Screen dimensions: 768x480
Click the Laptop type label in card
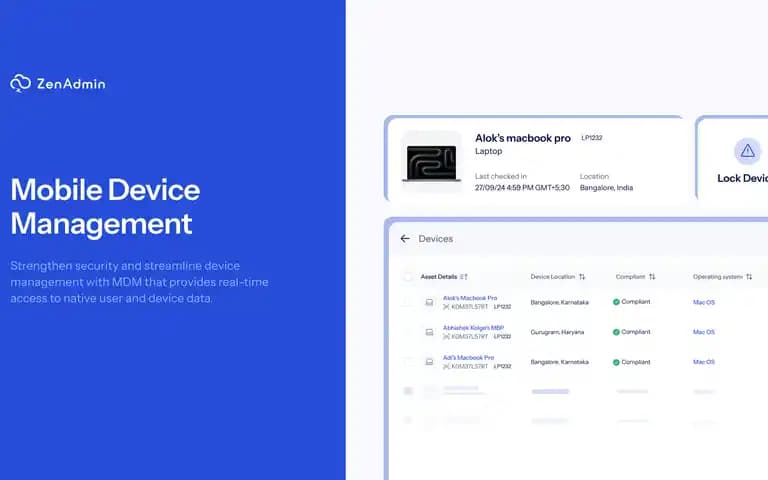click(x=488, y=151)
